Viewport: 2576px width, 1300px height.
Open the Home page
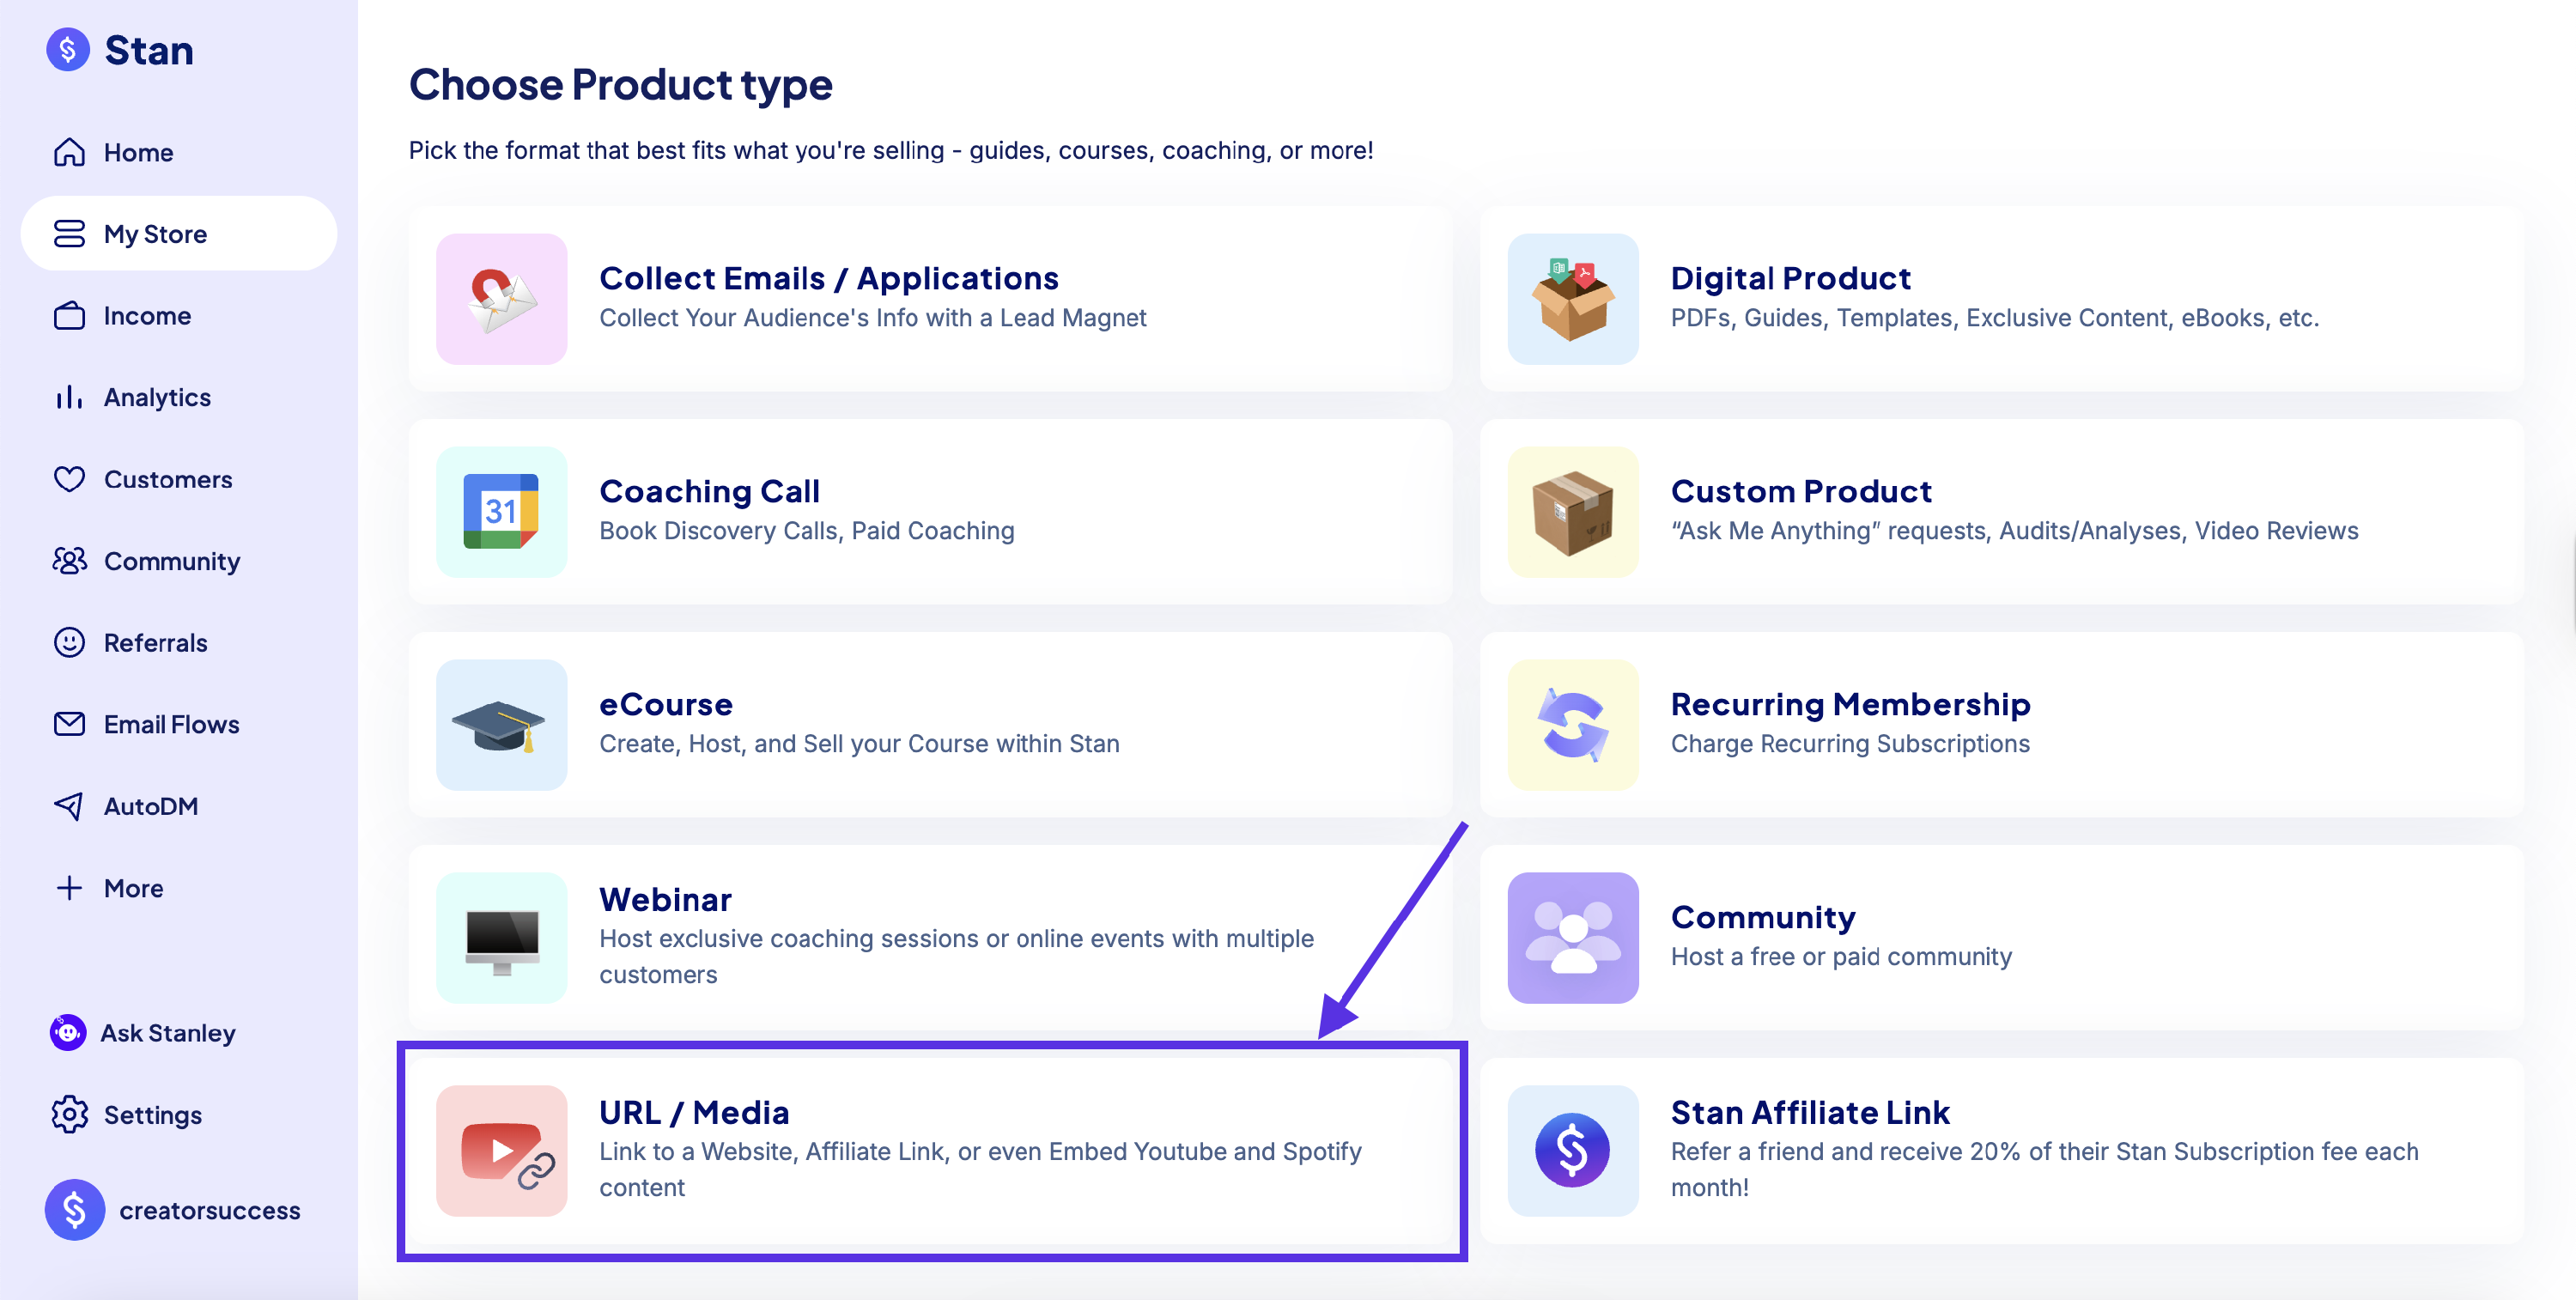tap(137, 152)
